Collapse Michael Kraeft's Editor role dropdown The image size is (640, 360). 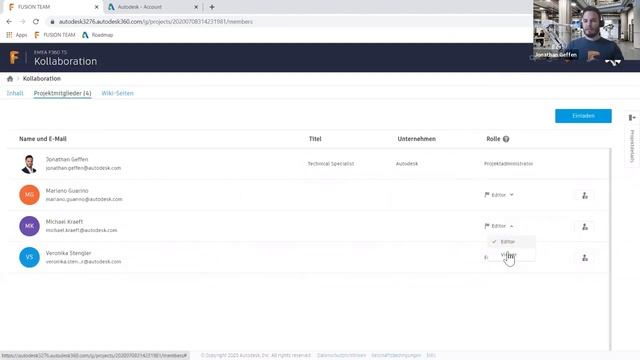coord(499,226)
